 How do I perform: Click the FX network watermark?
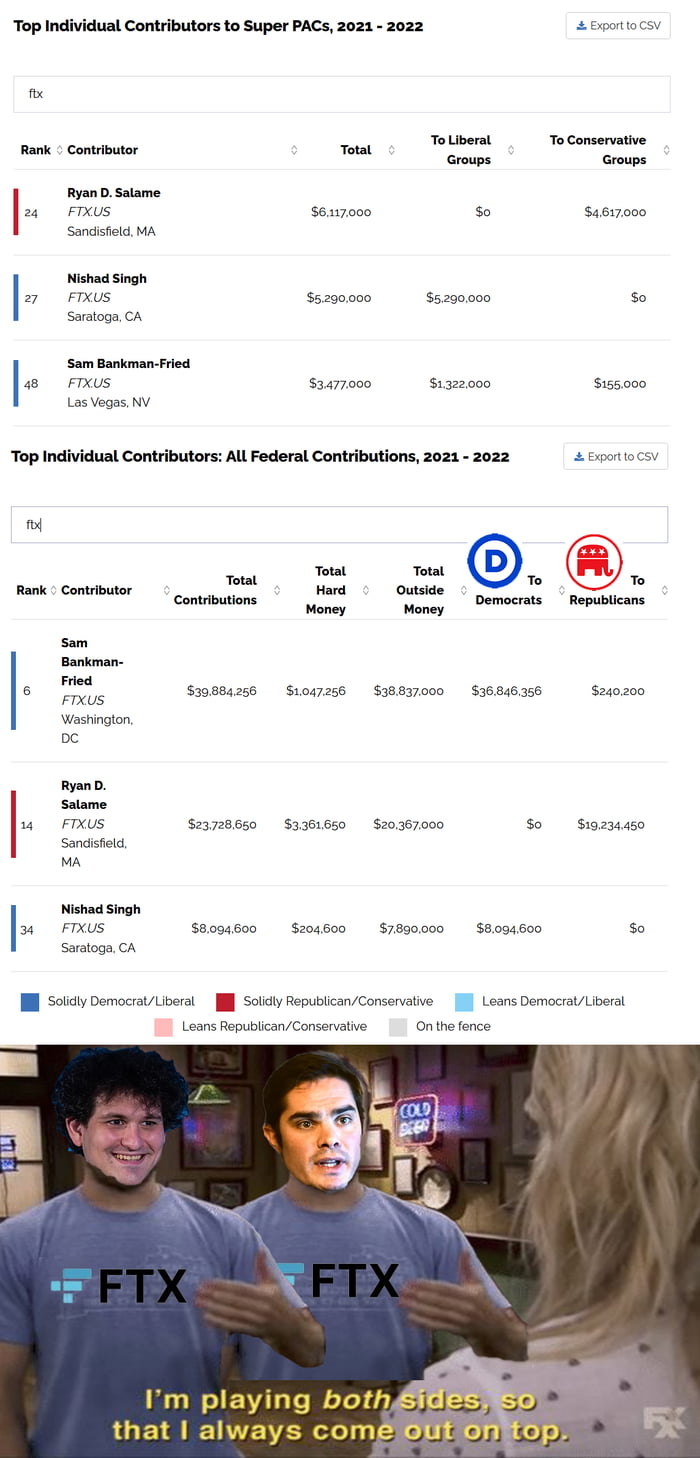click(663, 1422)
